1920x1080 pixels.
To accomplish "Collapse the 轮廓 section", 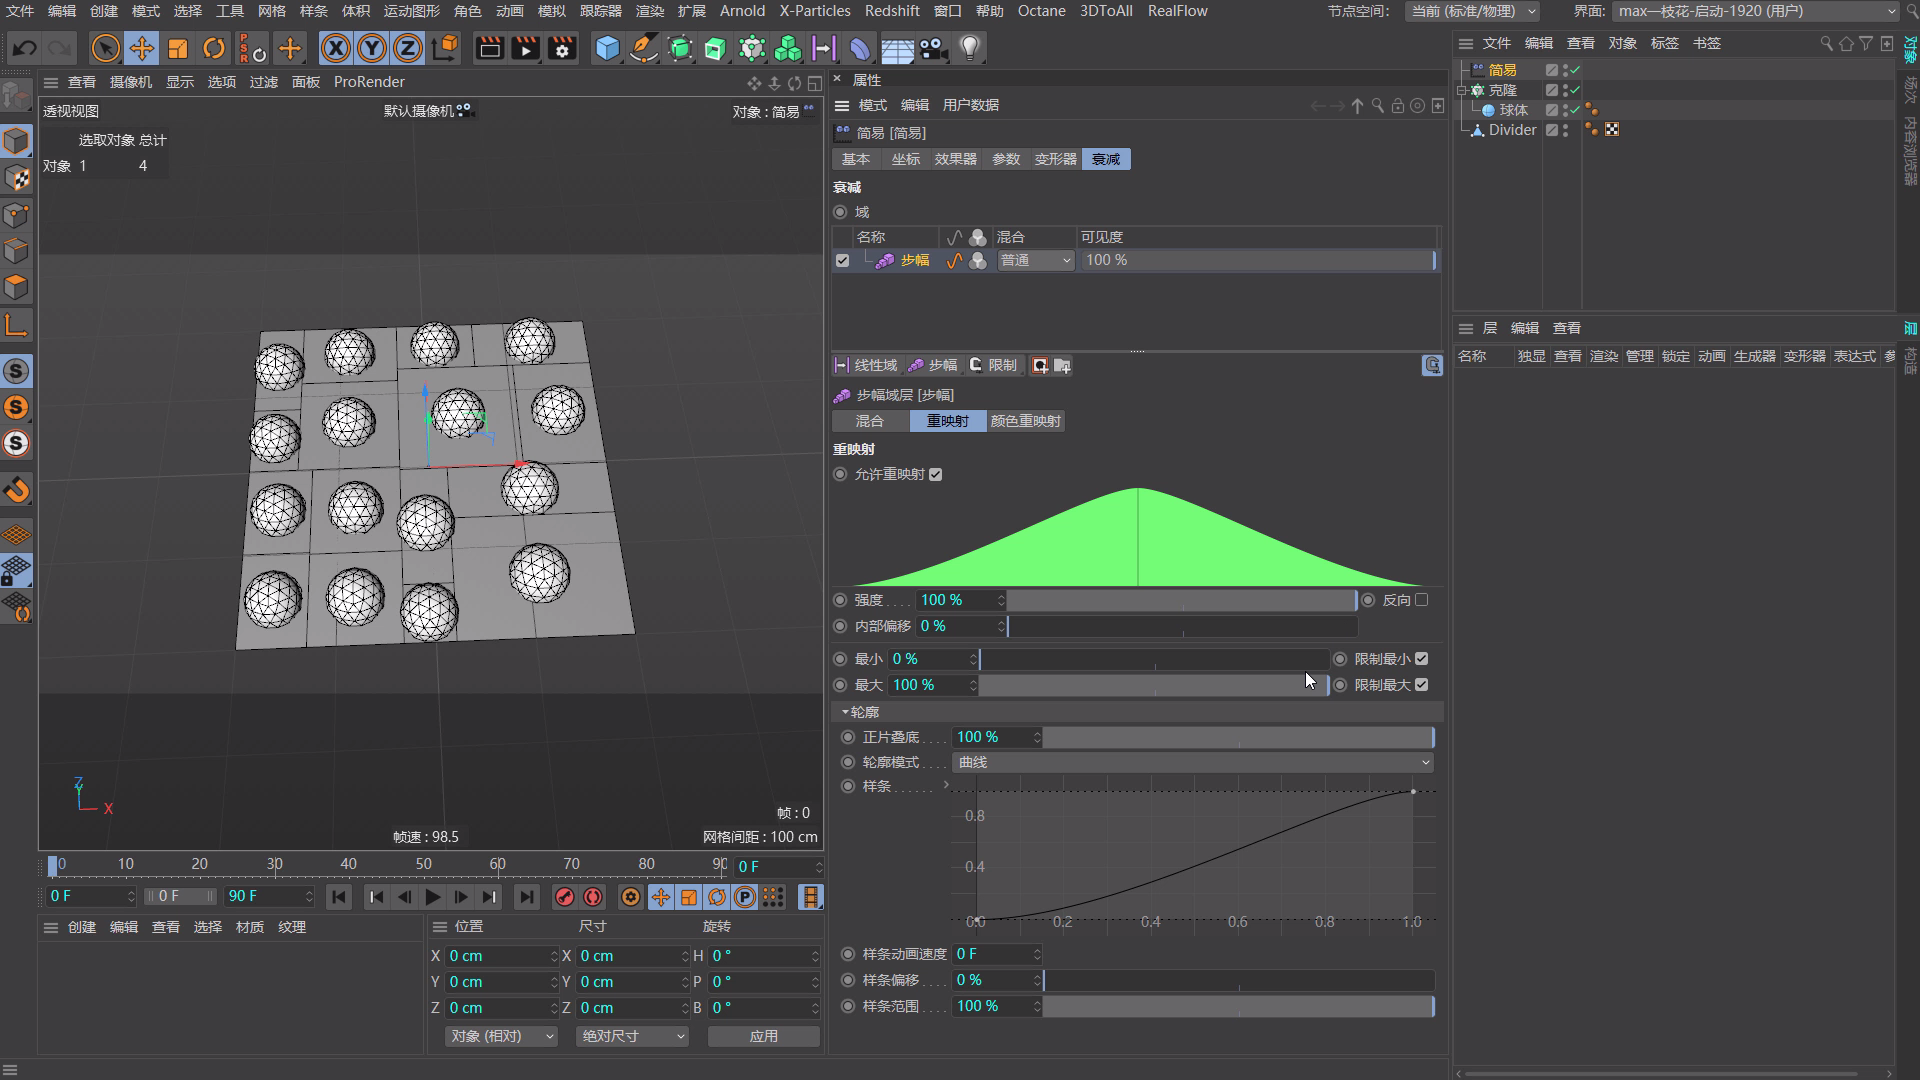I will [x=846, y=712].
